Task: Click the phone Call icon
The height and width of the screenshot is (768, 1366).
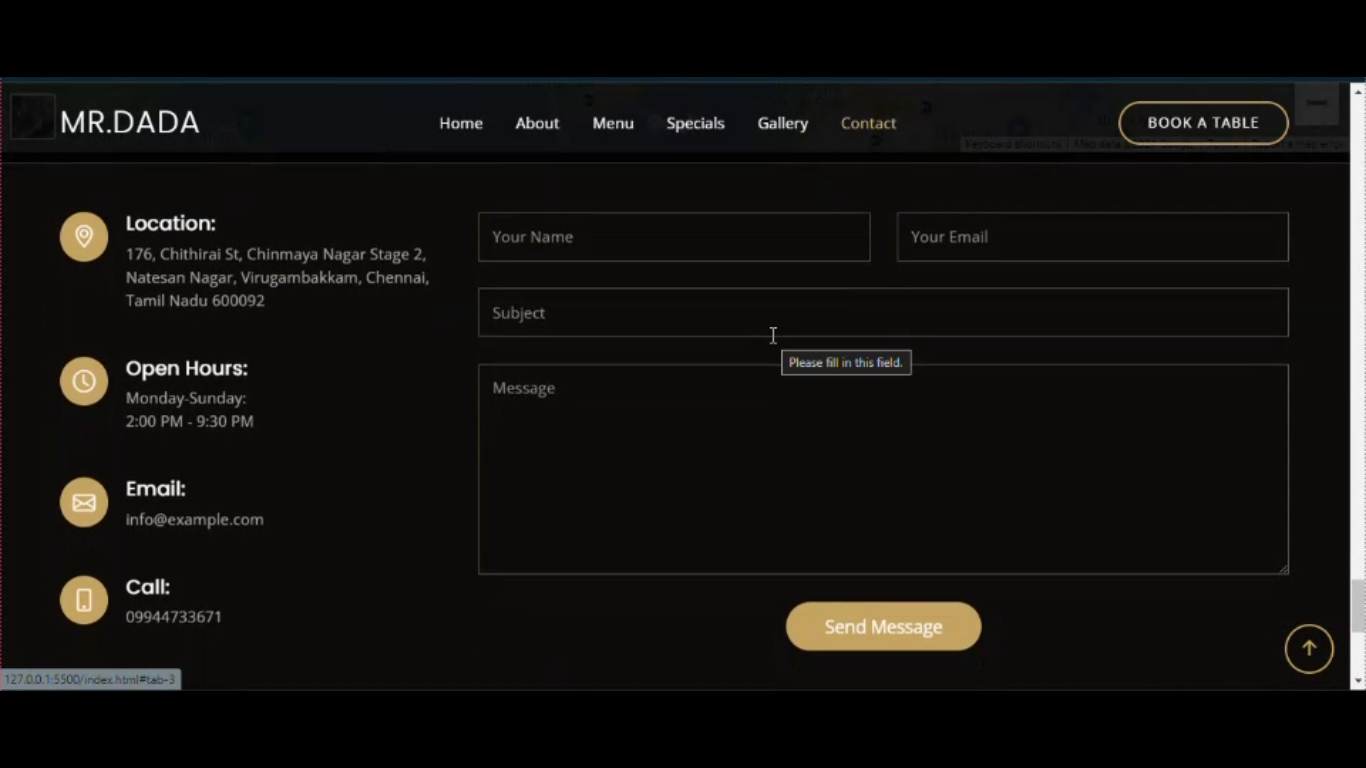Action: point(84,600)
